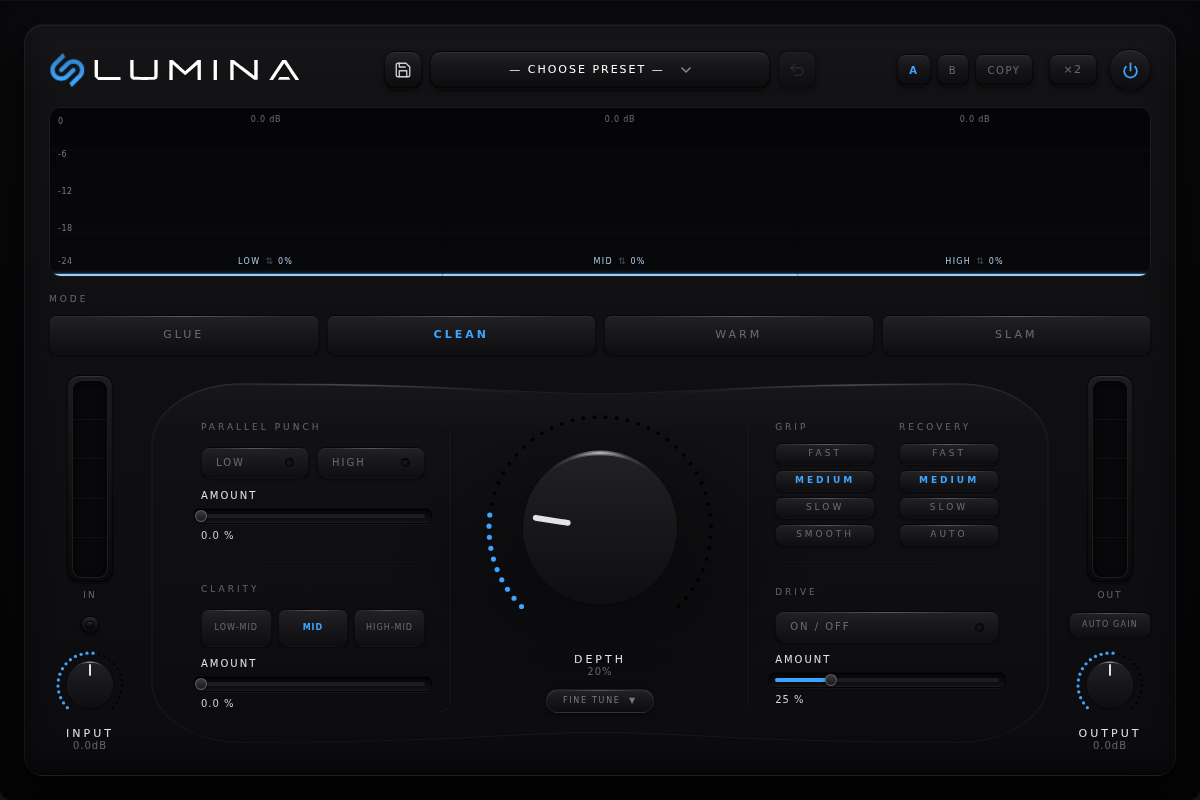The image size is (1200, 800).
Task: Click the Lumina logo icon
Action: click(67, 70)
